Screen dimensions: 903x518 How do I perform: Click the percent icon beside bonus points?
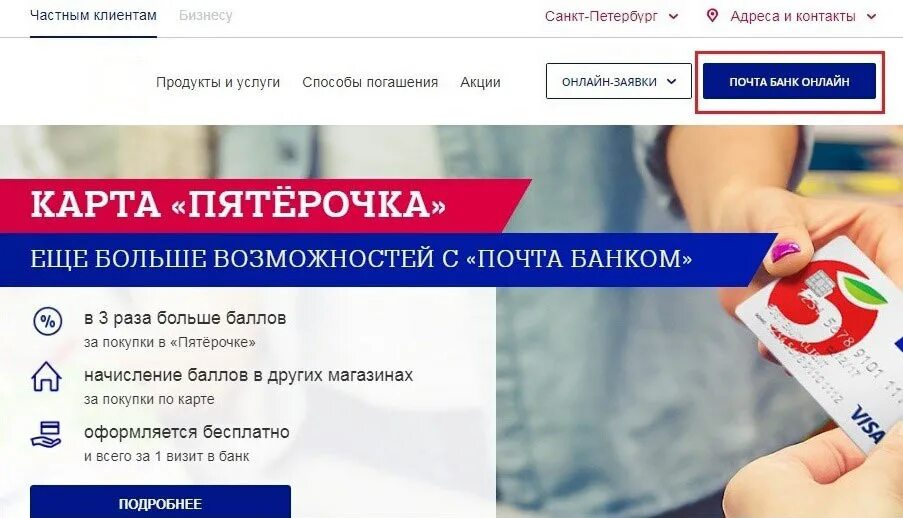pos(47,322)
